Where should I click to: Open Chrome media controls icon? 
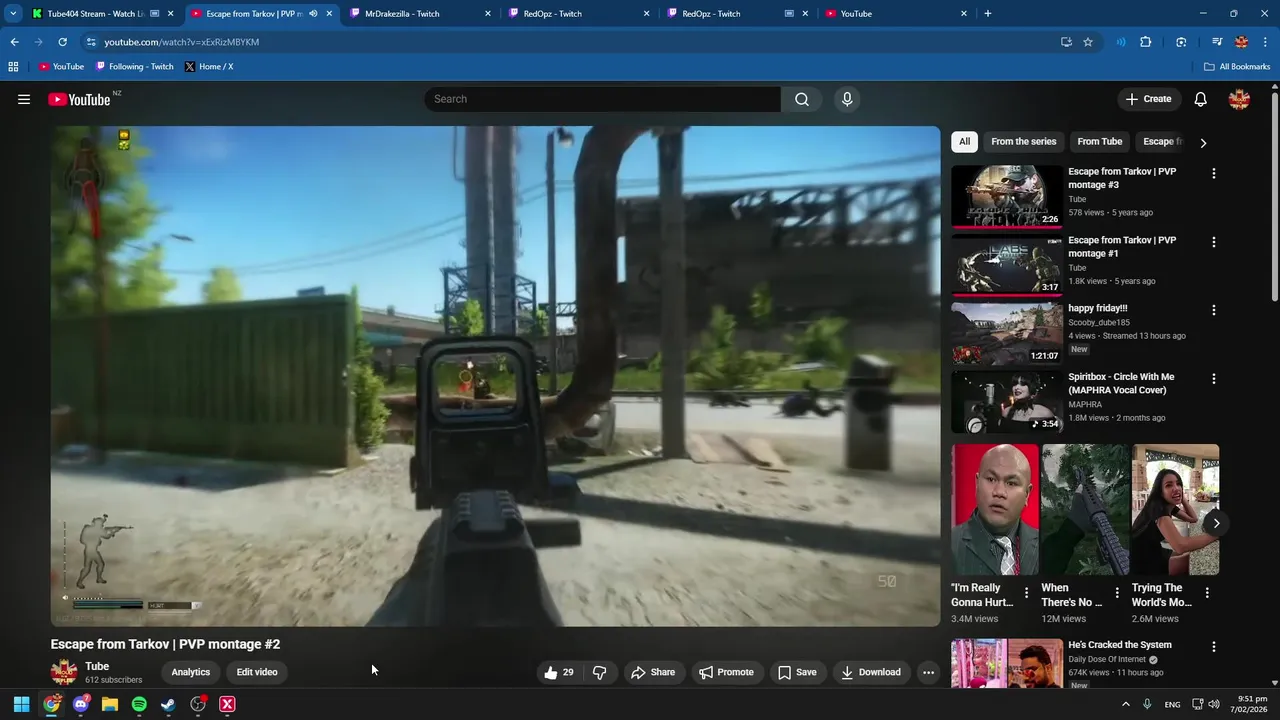1217,42
